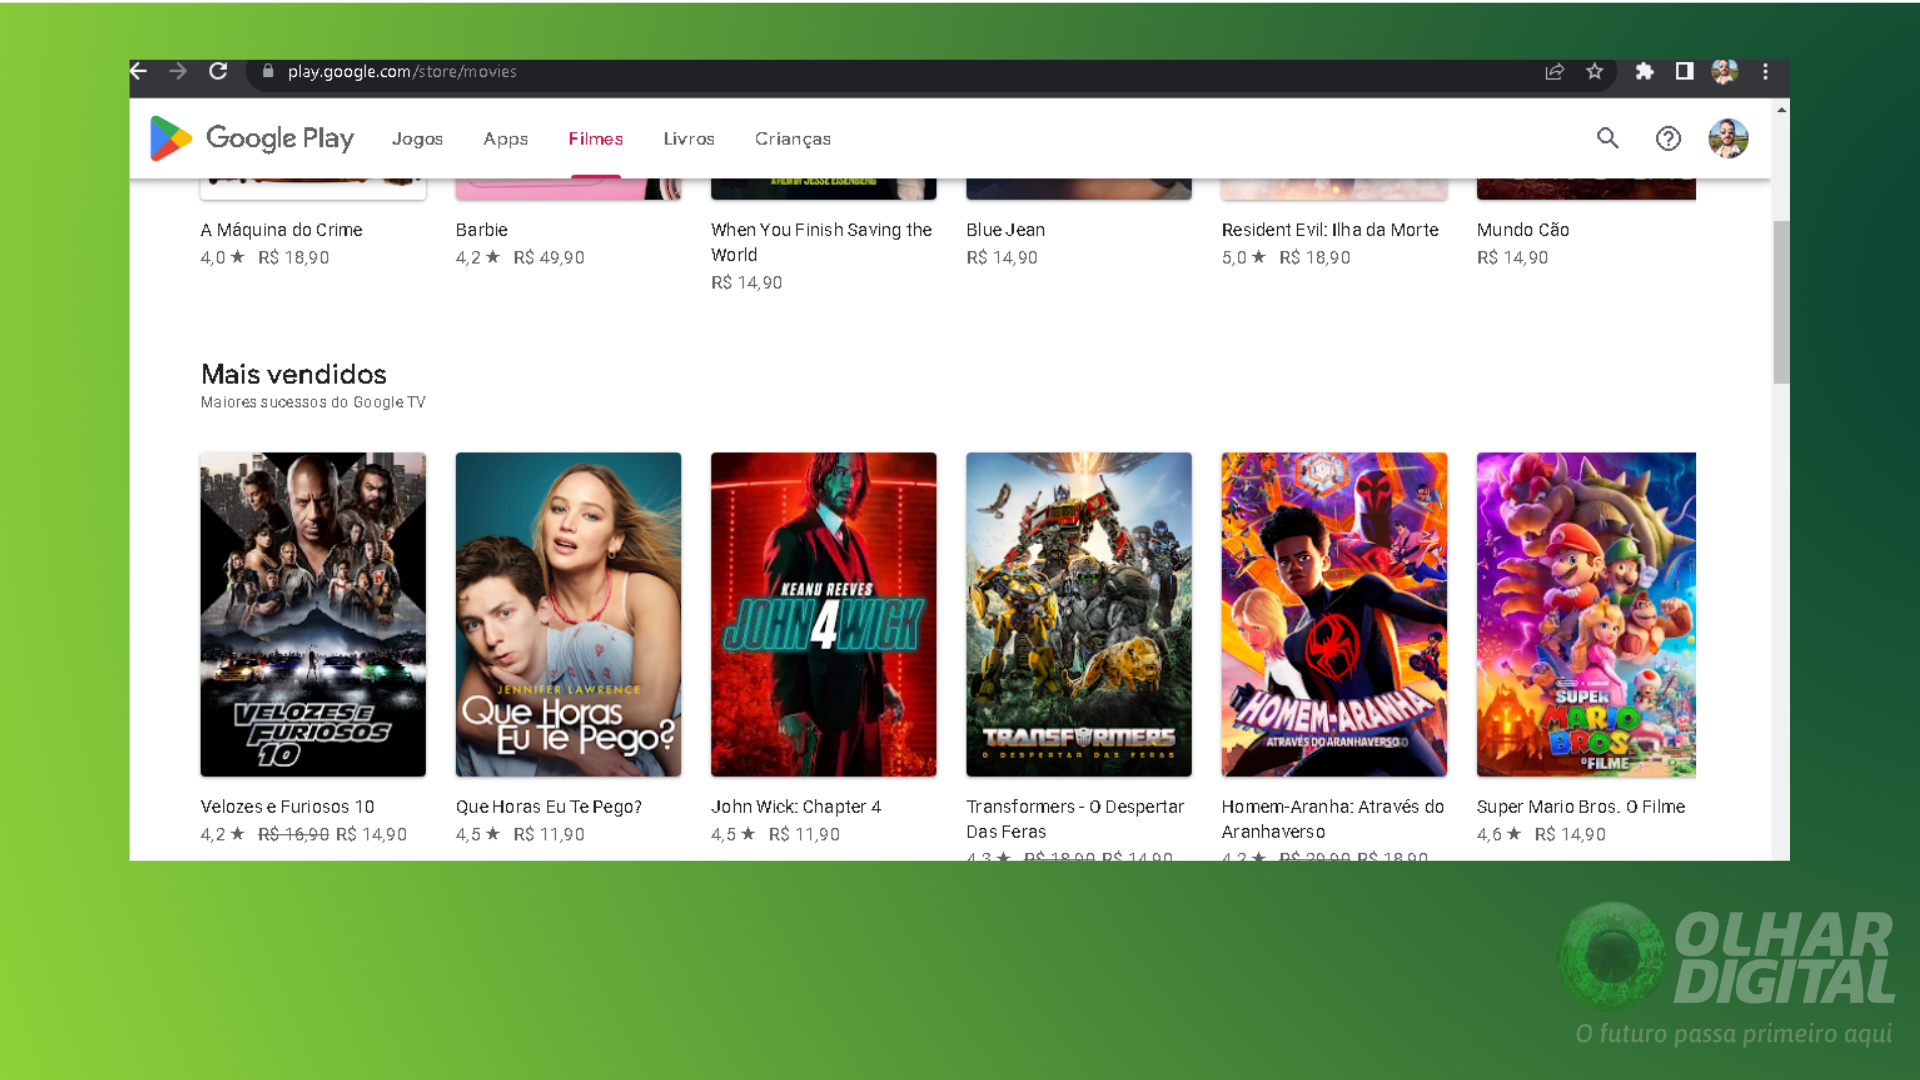Open the Chrome three-dot menu

(1766, 71)
